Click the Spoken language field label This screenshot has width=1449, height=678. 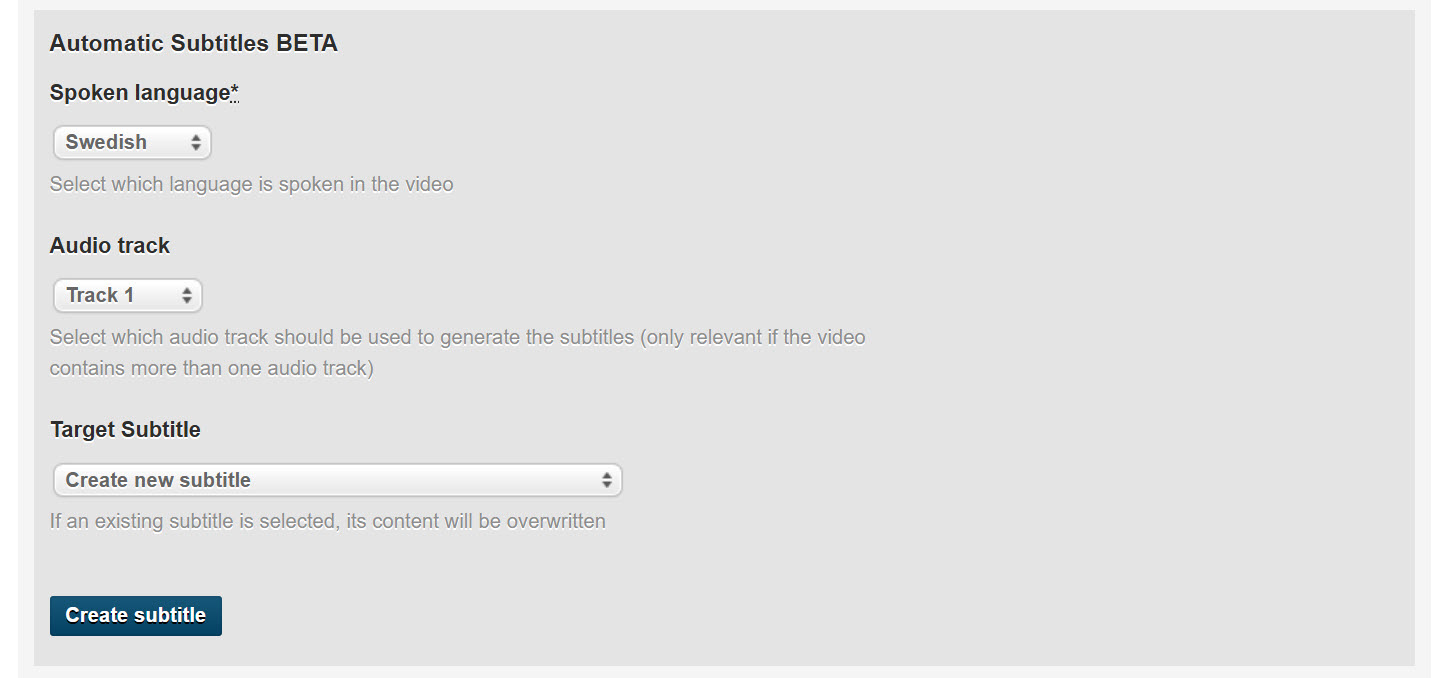pyautogui.click(x=139, y=93)
